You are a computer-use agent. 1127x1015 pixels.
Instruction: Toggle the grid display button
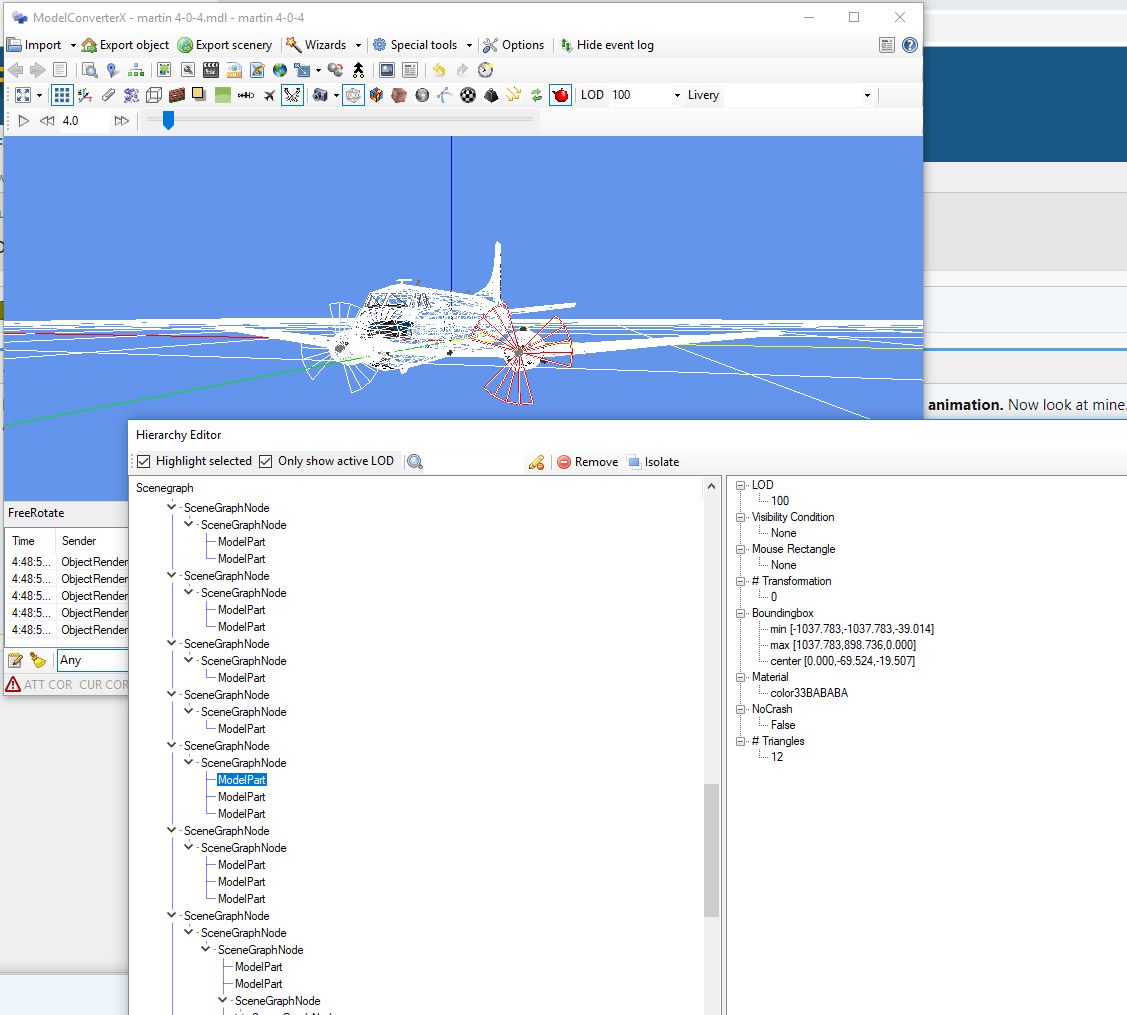tap(62, 95)
